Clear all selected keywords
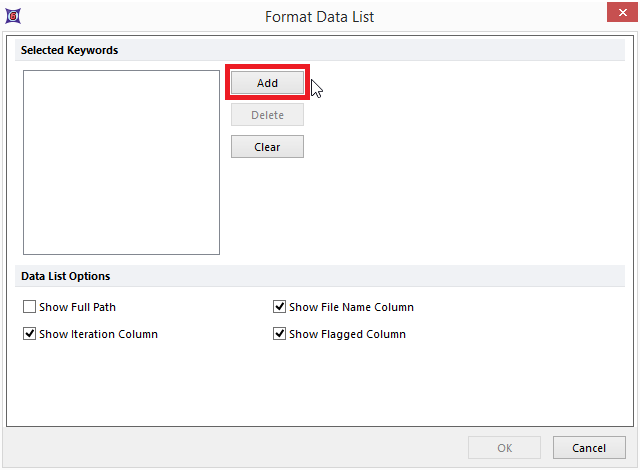 coord(267,147)
